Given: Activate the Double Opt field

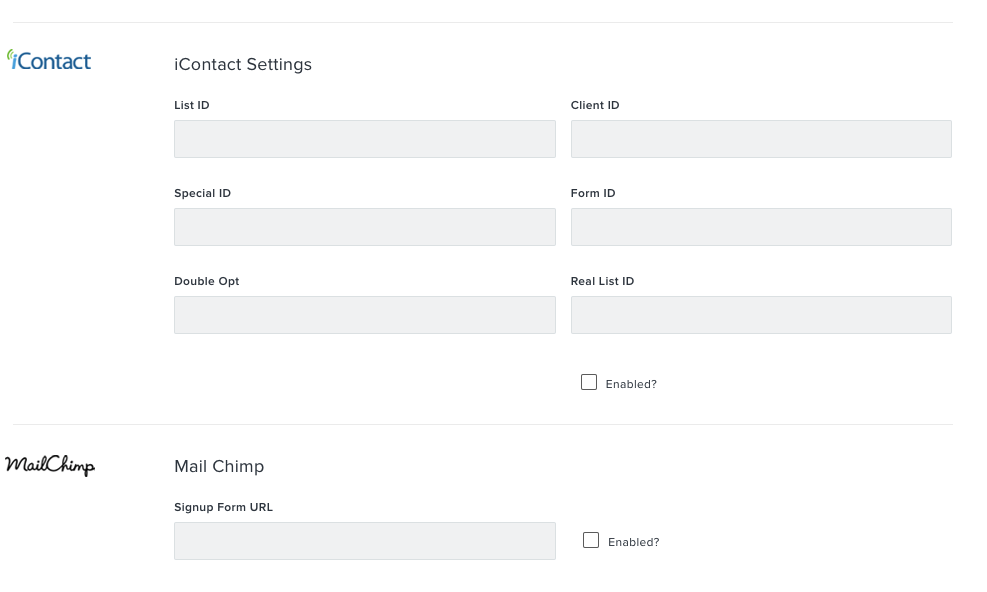Looking at the screenshot, I should (x=364, y=315).
